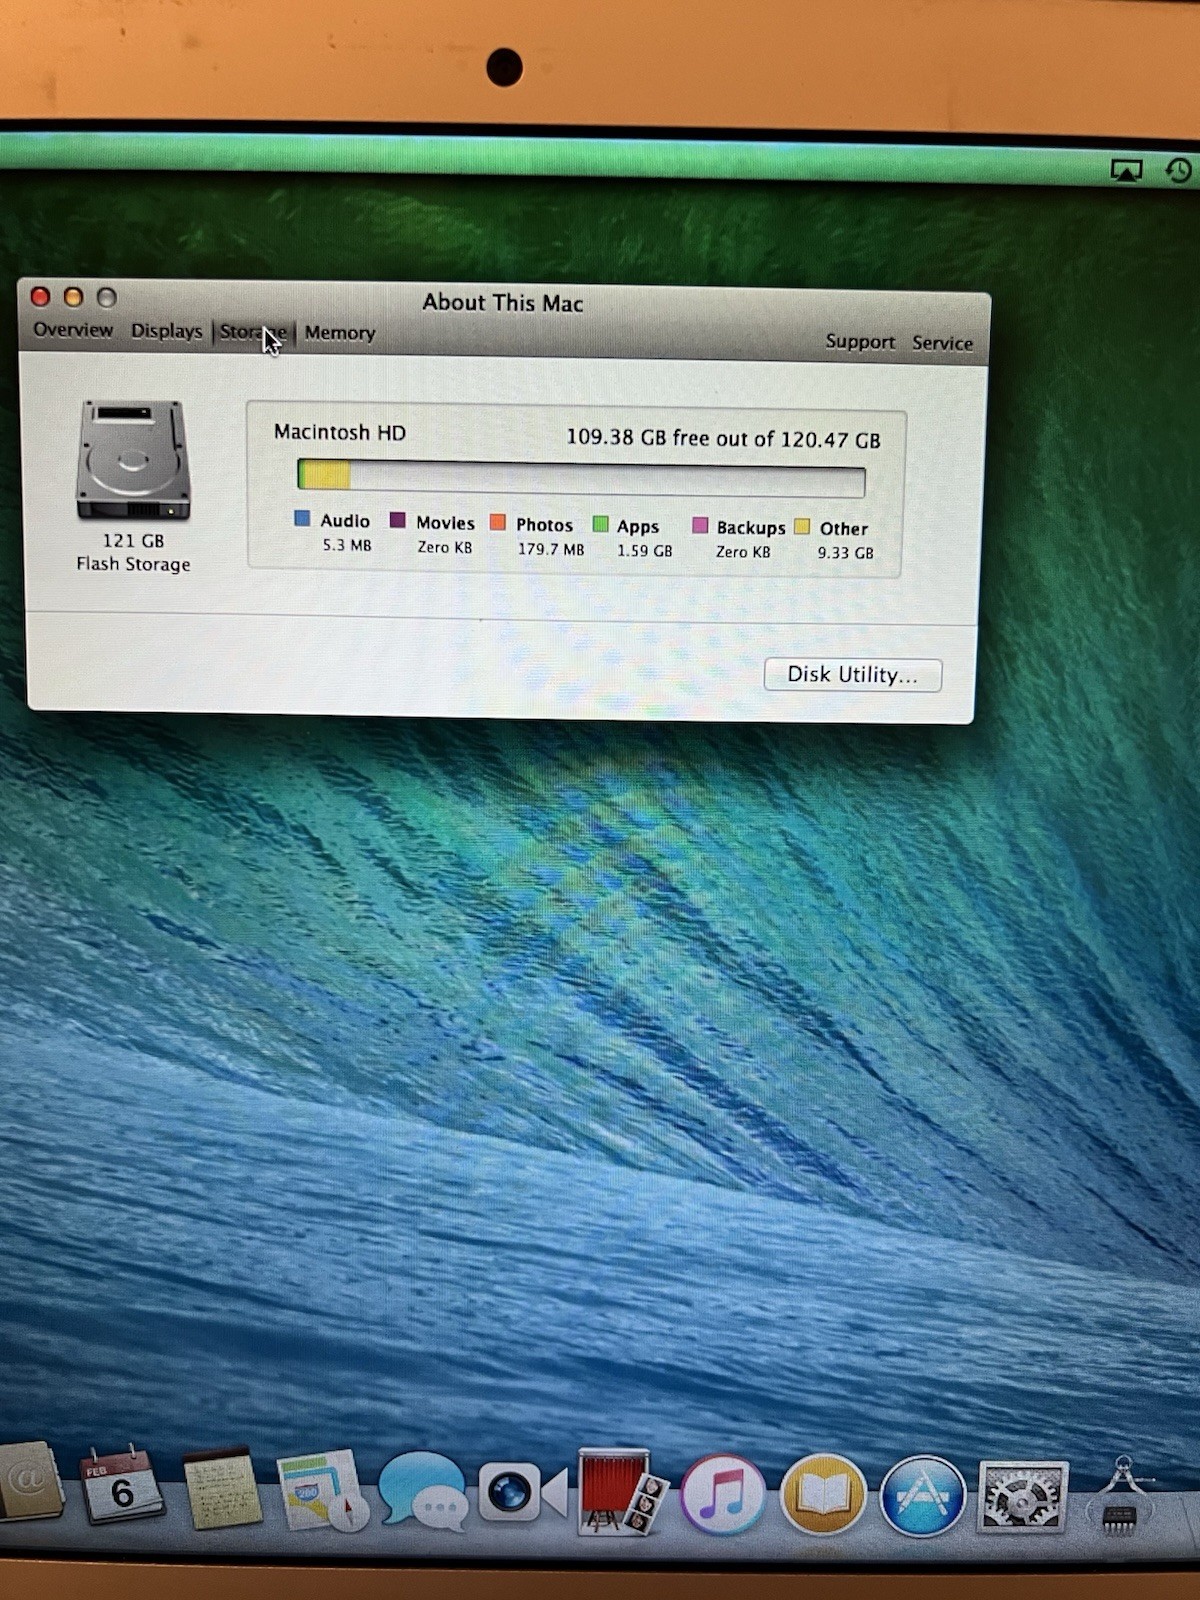Click the 'Apps' label showing 1.59 GB
This screenshot has width=1200, height=1600.
coord(638,526)
